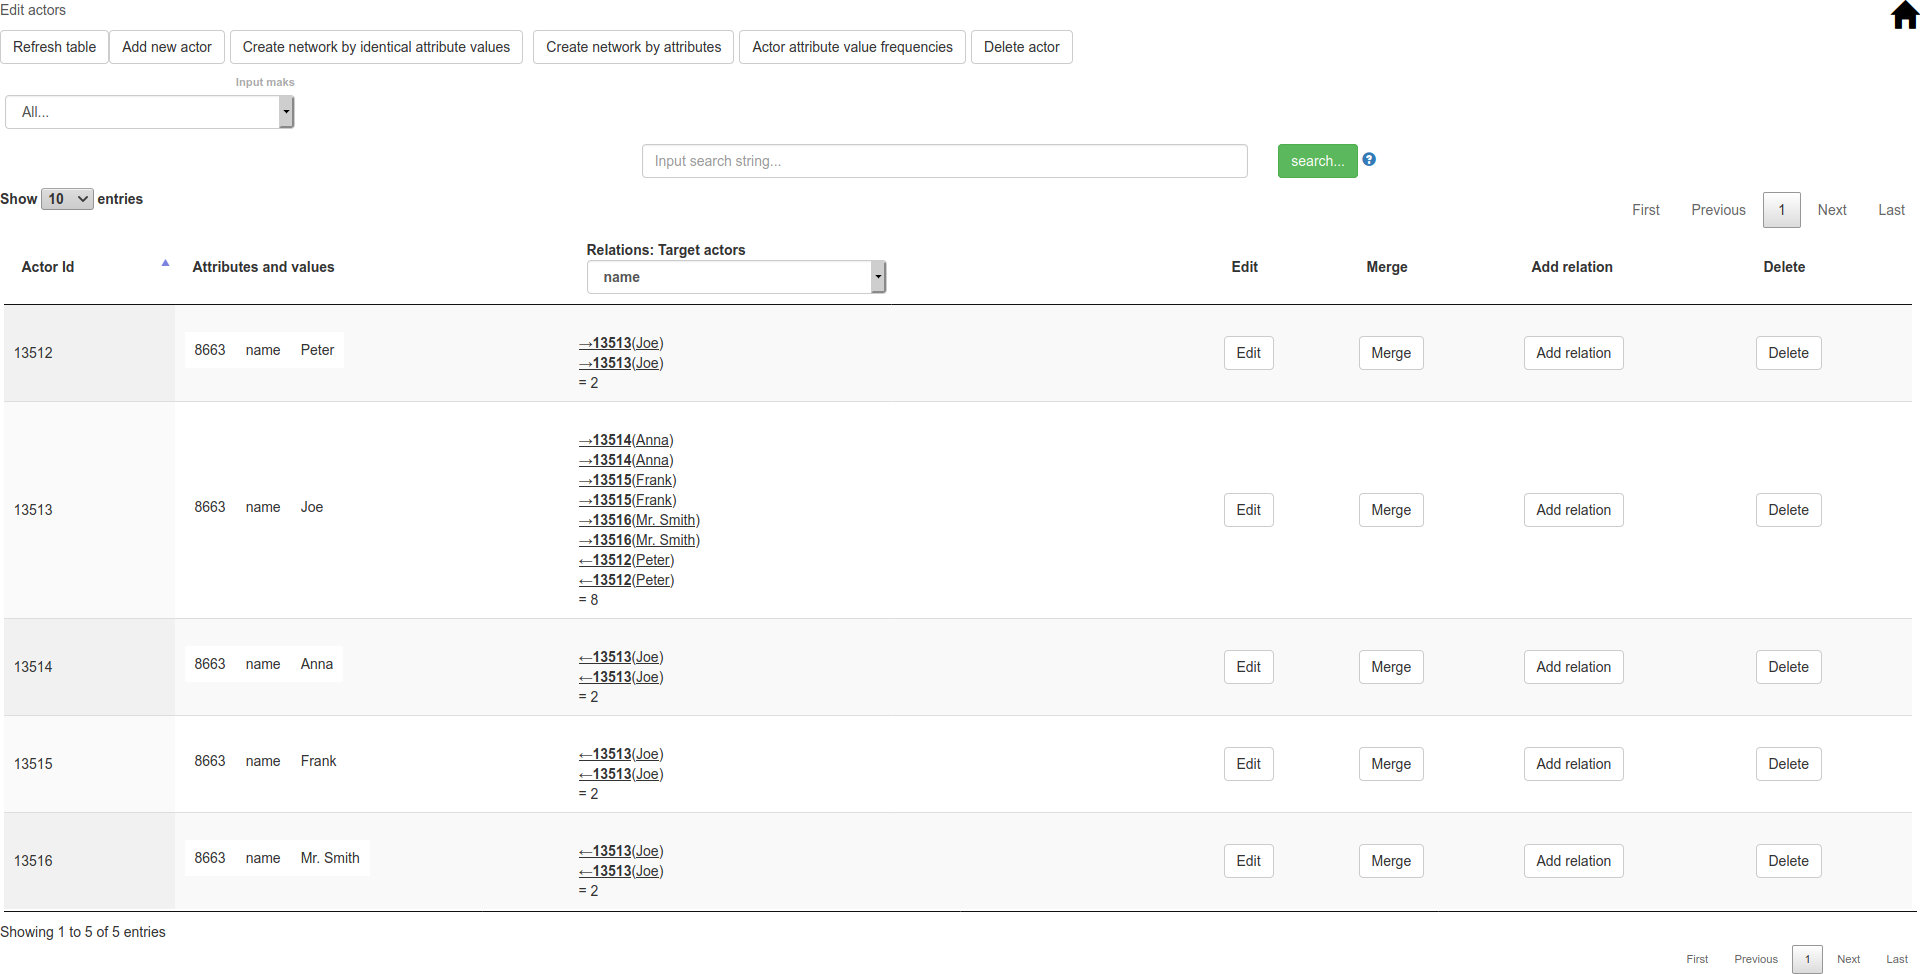Select the Mr. Smith name value cell
The width and height of the screenshot is (1920, 974).
[x=330, y=858]
